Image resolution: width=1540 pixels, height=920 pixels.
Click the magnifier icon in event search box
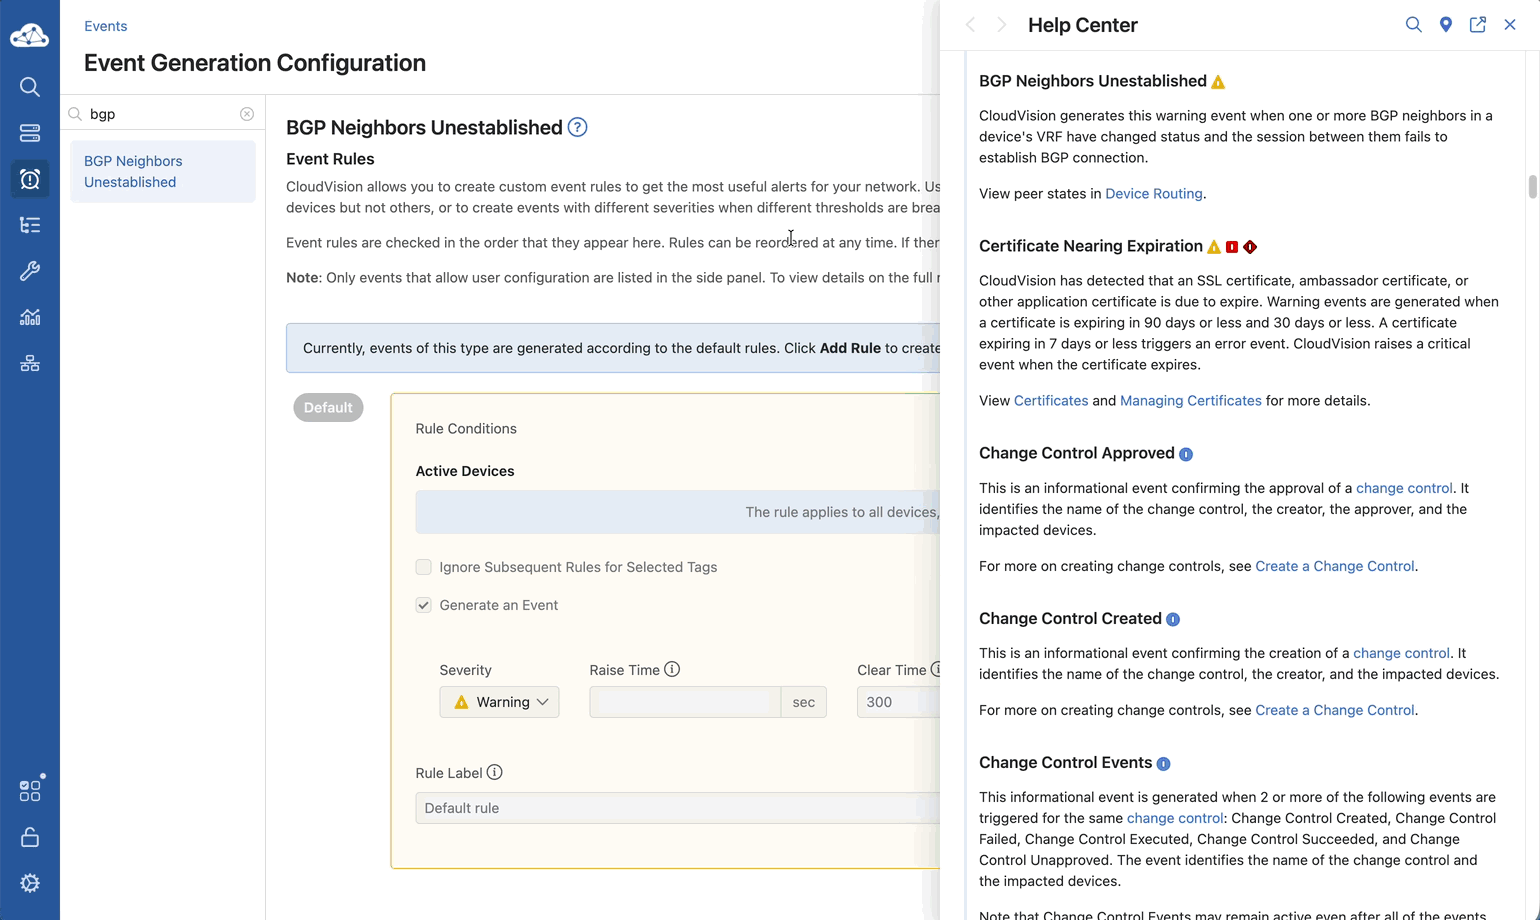pos(75,114)
